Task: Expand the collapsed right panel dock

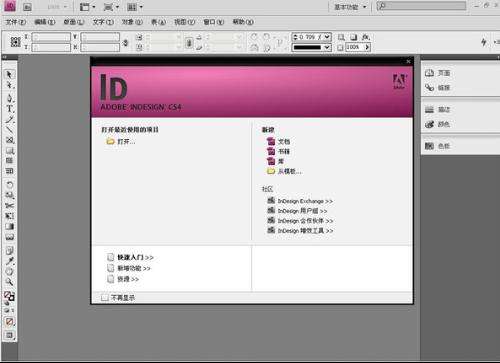Action: [498, 57]
